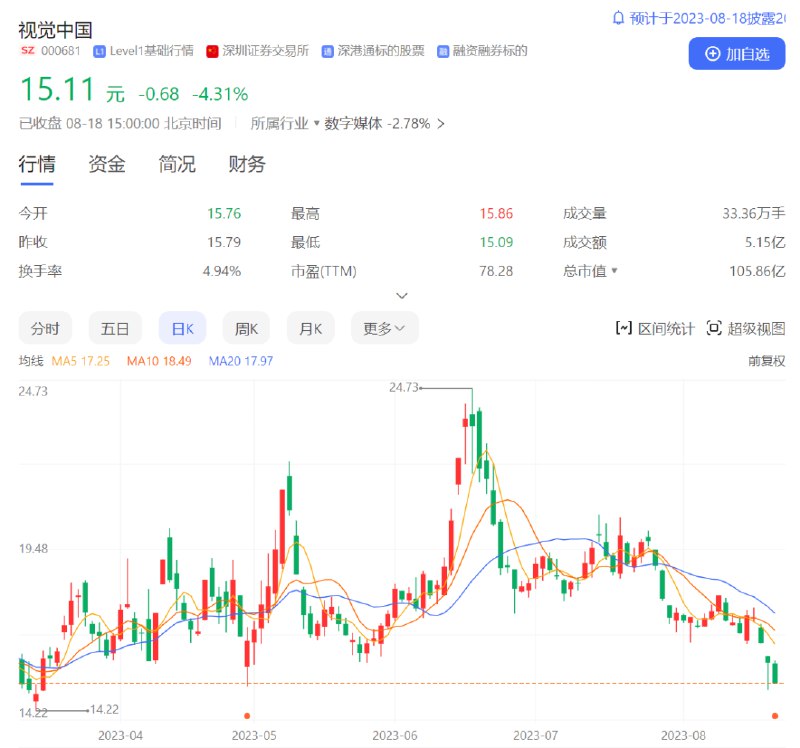Click the bell notification icon

[x=621, y=17]
